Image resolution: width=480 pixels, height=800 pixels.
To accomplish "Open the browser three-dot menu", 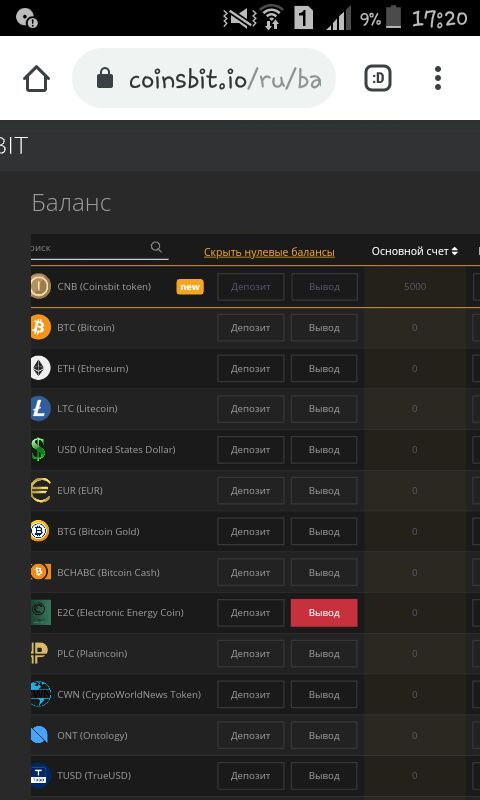I will coord(437,78).
